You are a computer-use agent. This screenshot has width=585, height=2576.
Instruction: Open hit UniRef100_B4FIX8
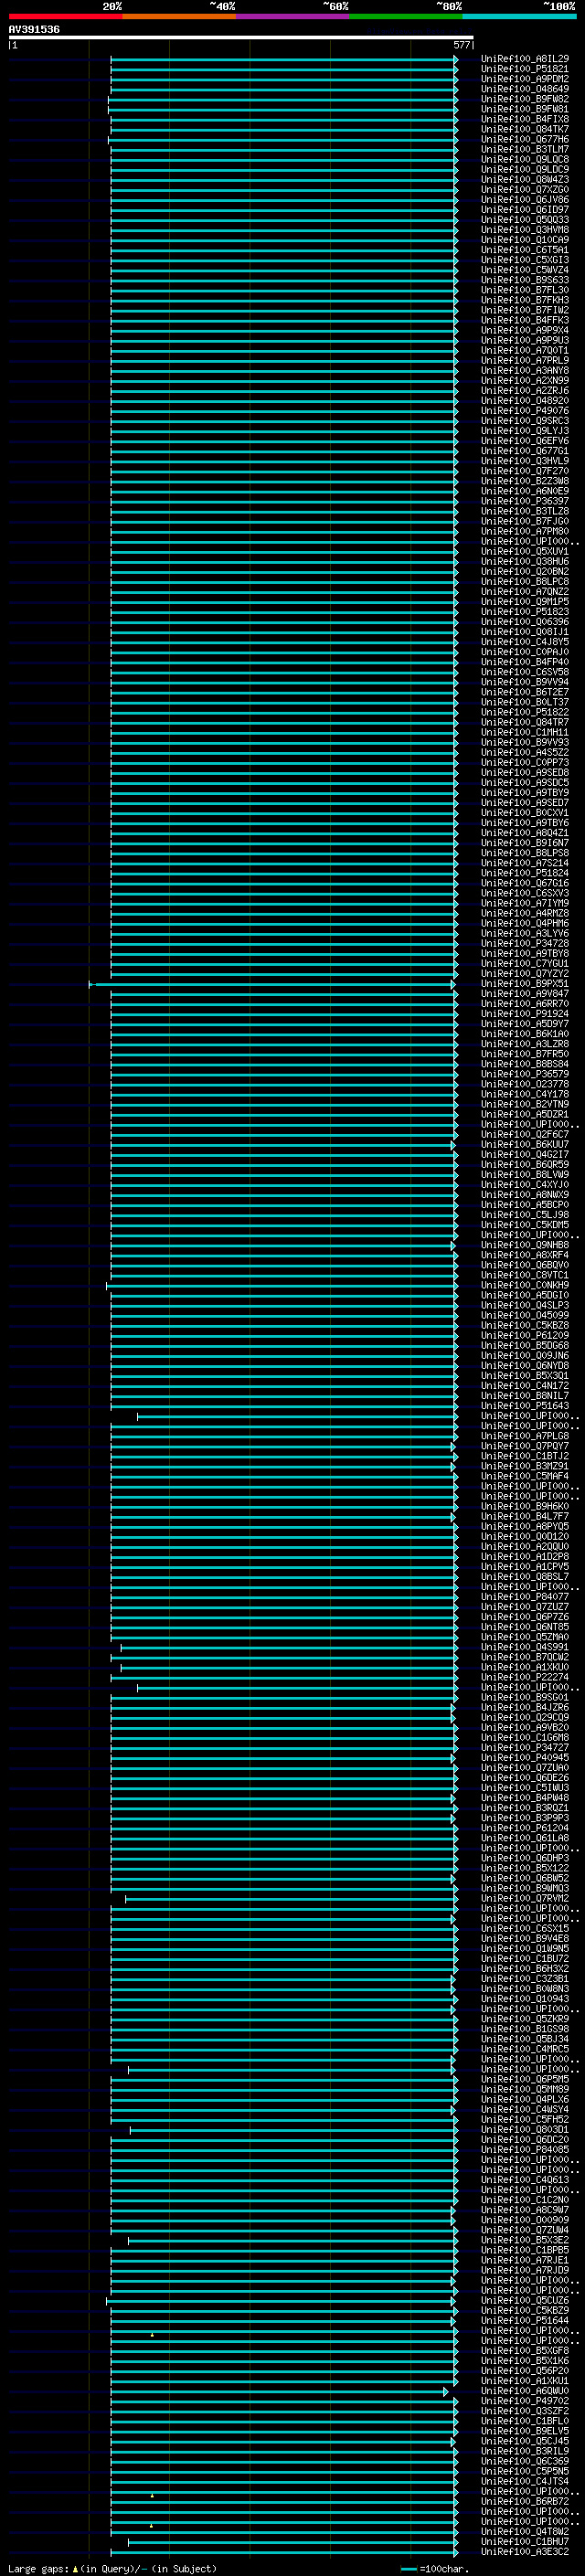click(525, 119)
